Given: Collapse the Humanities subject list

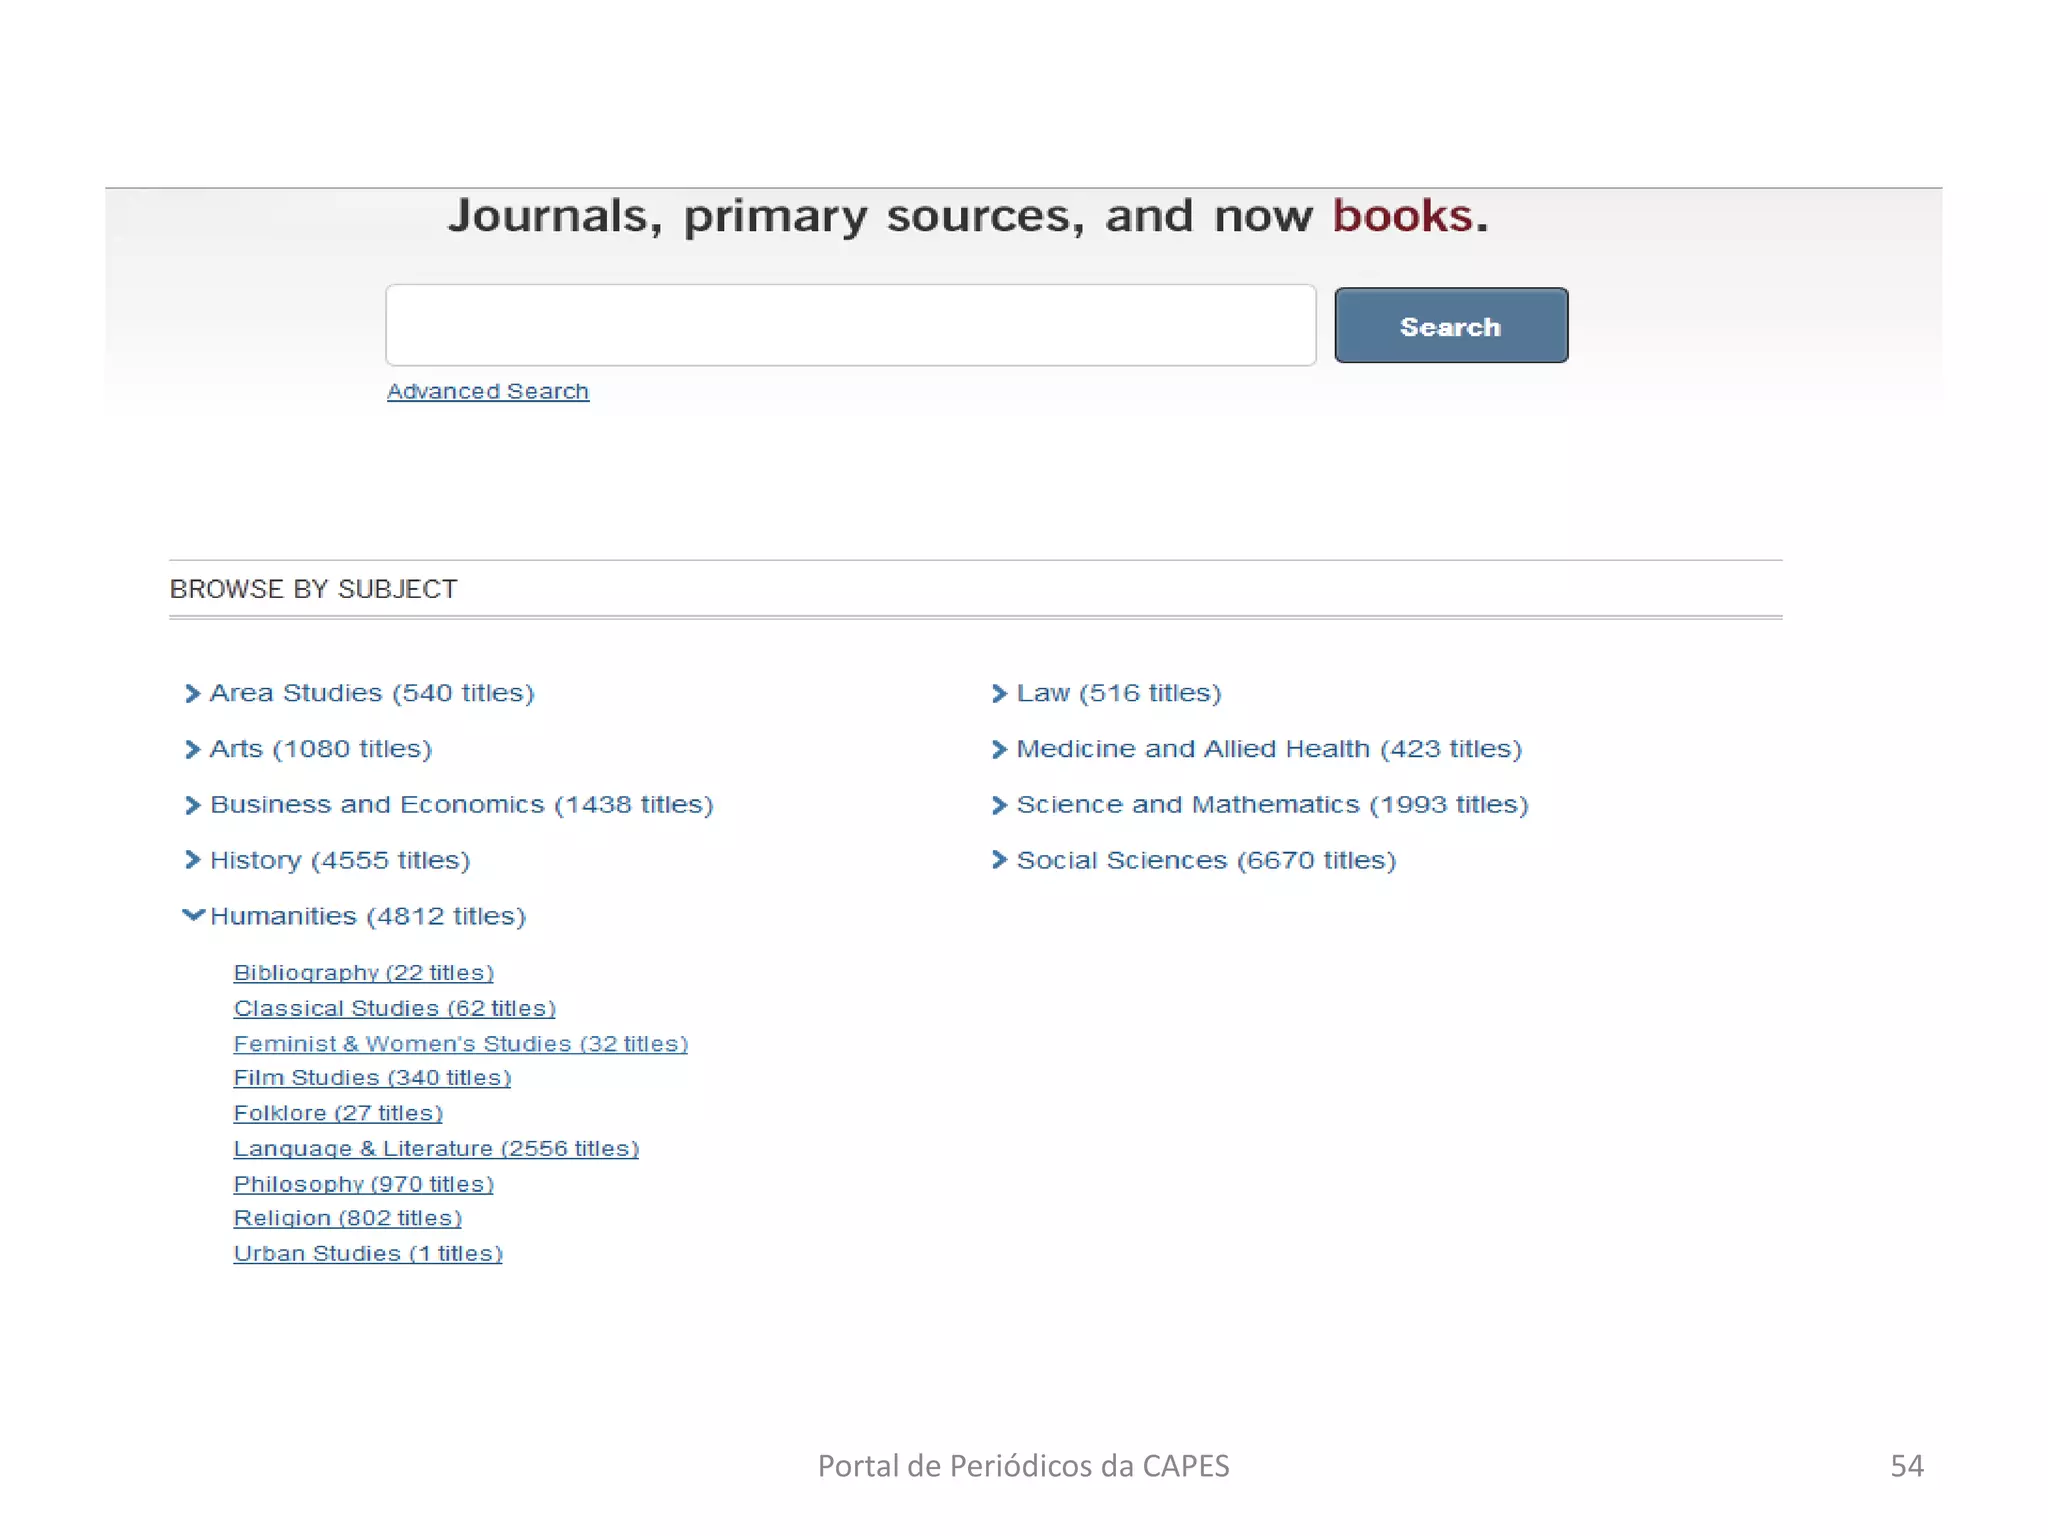Looking at the screenshot, I should tap(193, 915).
